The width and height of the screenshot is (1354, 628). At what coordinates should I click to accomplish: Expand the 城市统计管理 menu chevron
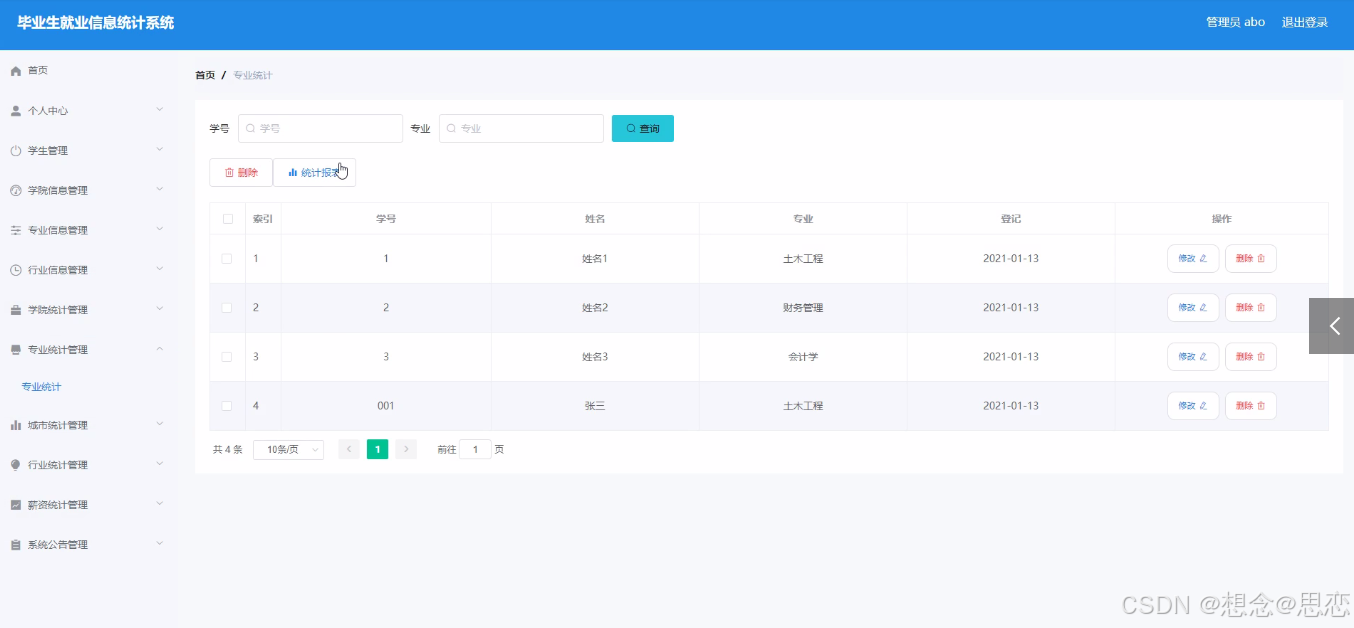(160, 424)
